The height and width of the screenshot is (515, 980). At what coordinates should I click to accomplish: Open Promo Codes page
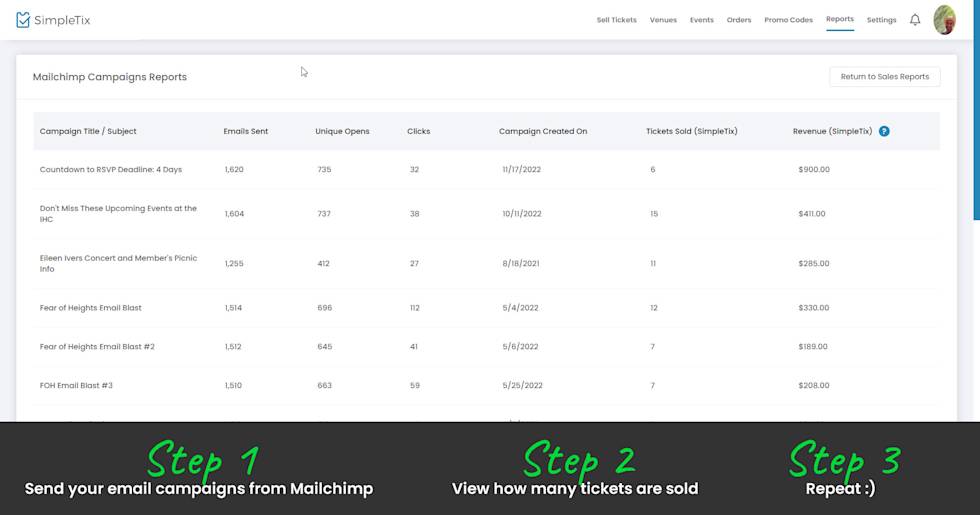788,20
